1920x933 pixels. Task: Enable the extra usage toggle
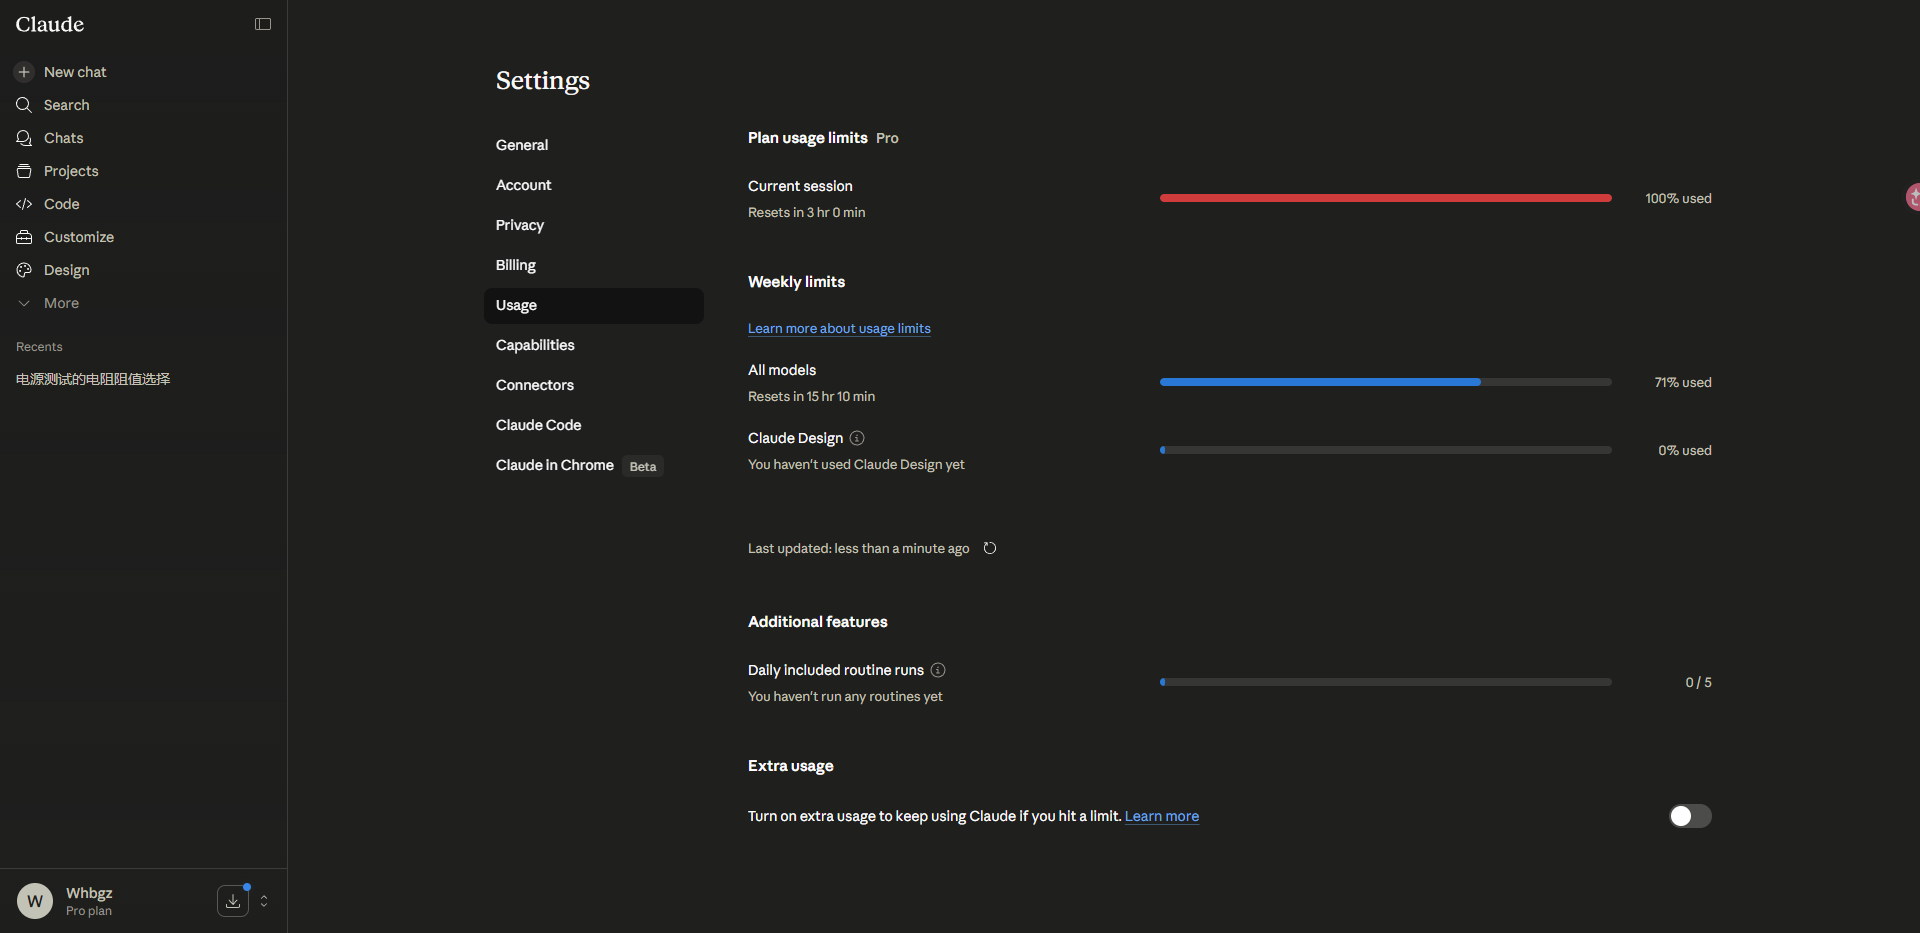[x=1690, y=816]
